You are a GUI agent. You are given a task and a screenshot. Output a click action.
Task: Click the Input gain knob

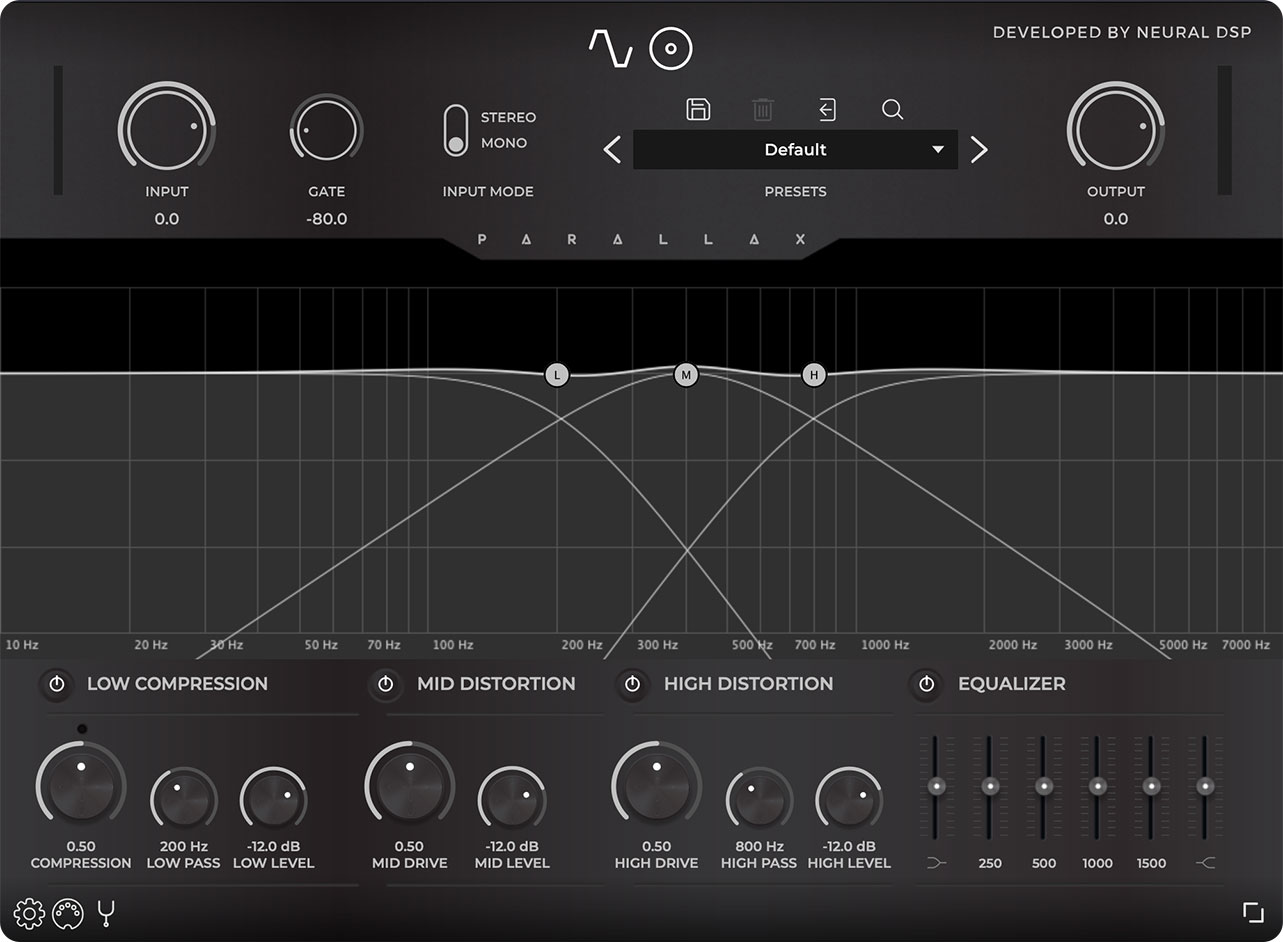coord(166,129)
